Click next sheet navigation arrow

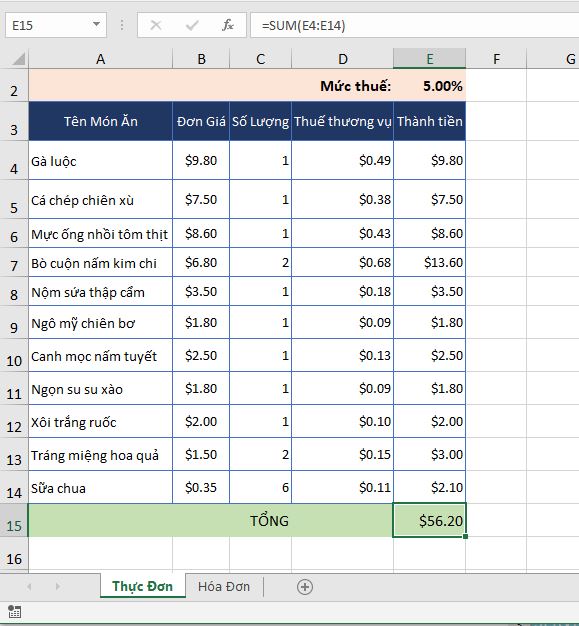pos(58,586)
